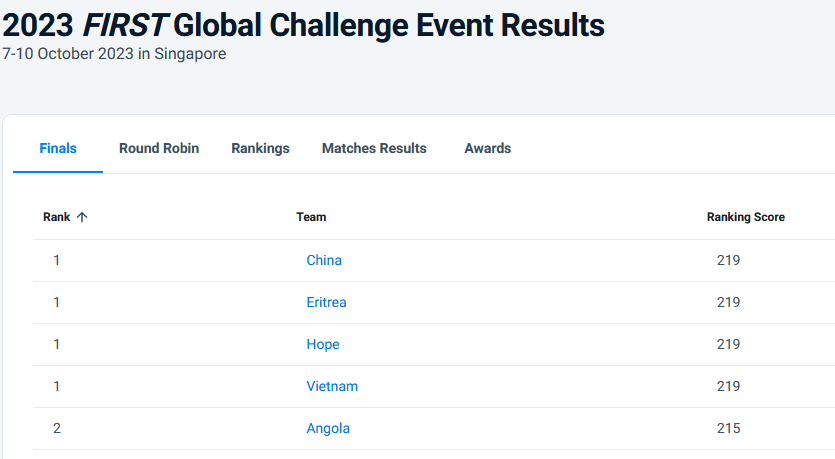Viewport: 835px width, 459px height.
Task: Click the rank 2 cell for Angola
Action: (x=57, y=429)
